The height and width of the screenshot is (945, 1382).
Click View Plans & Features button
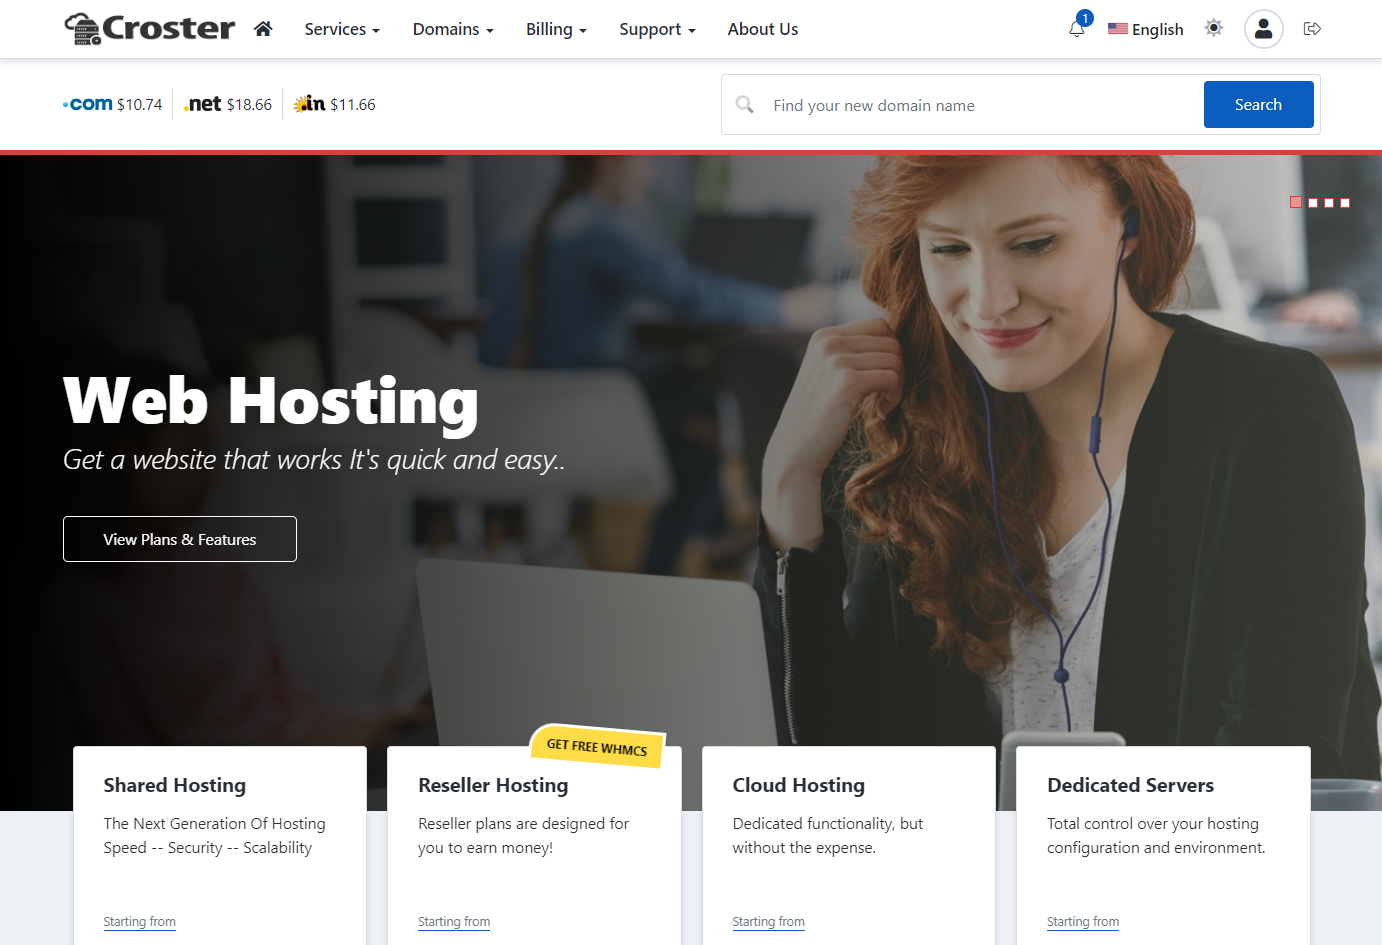pyautogui.click(x=180, y=539)
